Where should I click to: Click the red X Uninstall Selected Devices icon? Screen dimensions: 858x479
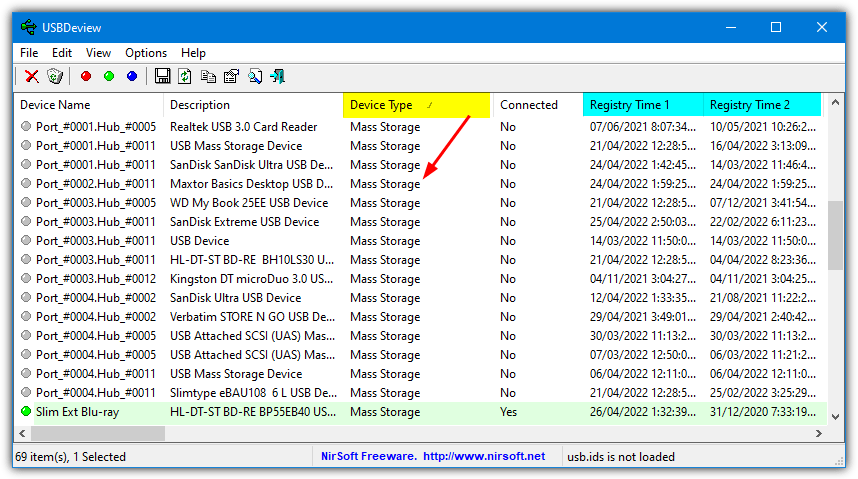pos(32,76)
